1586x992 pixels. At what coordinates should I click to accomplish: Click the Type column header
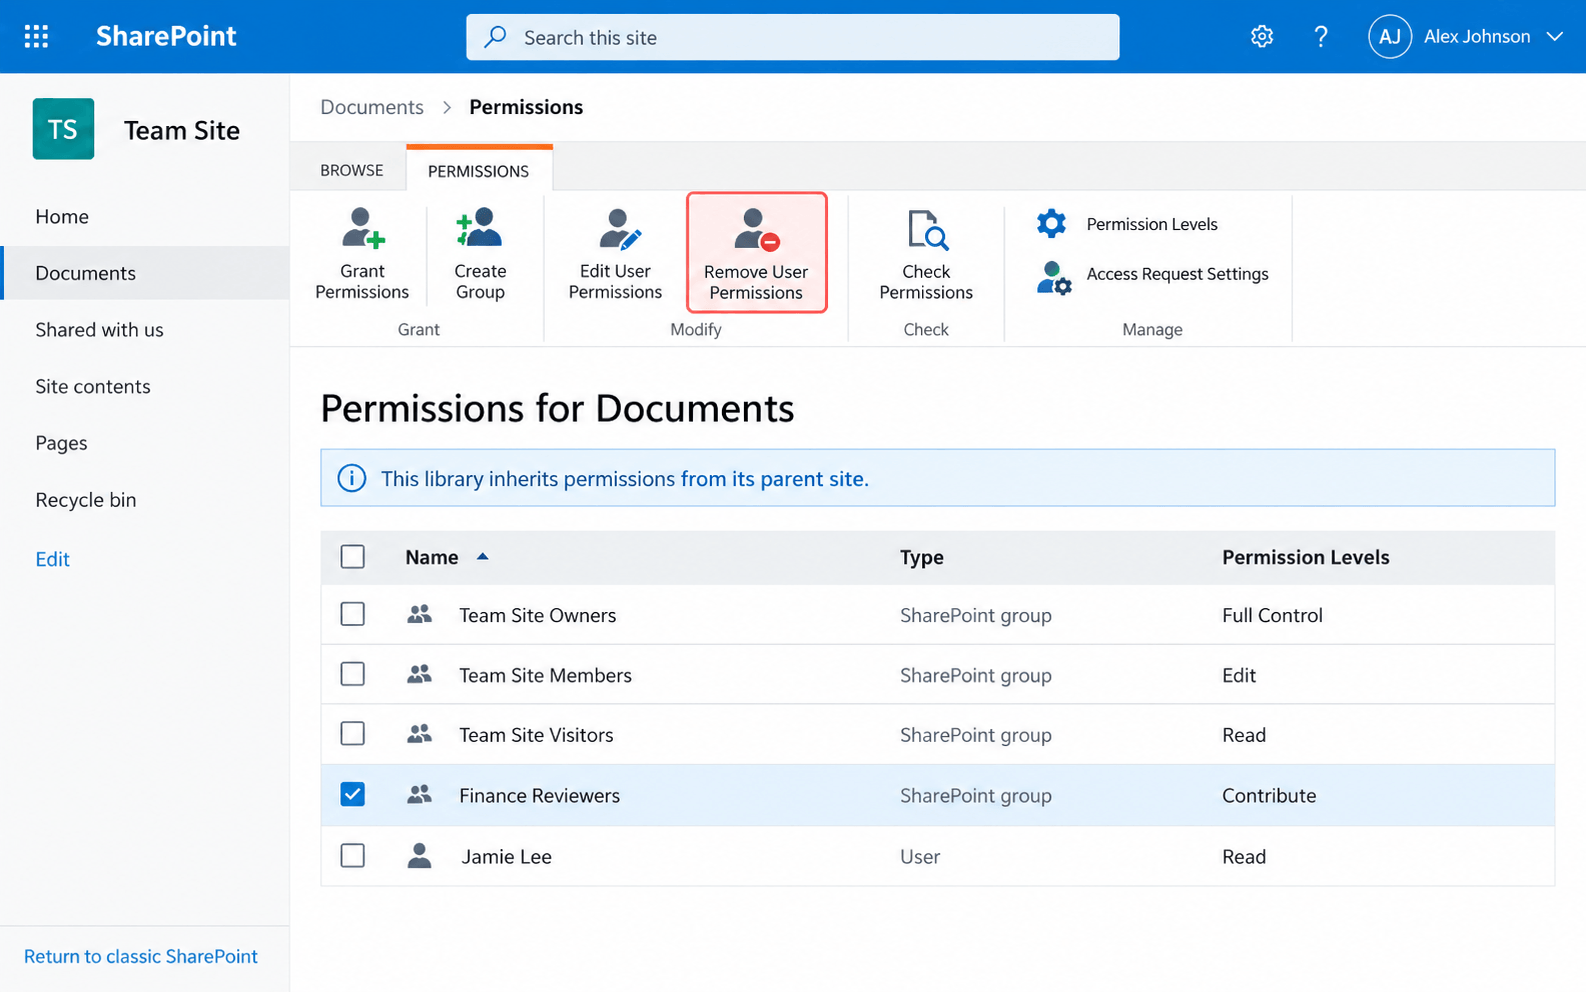922,558
